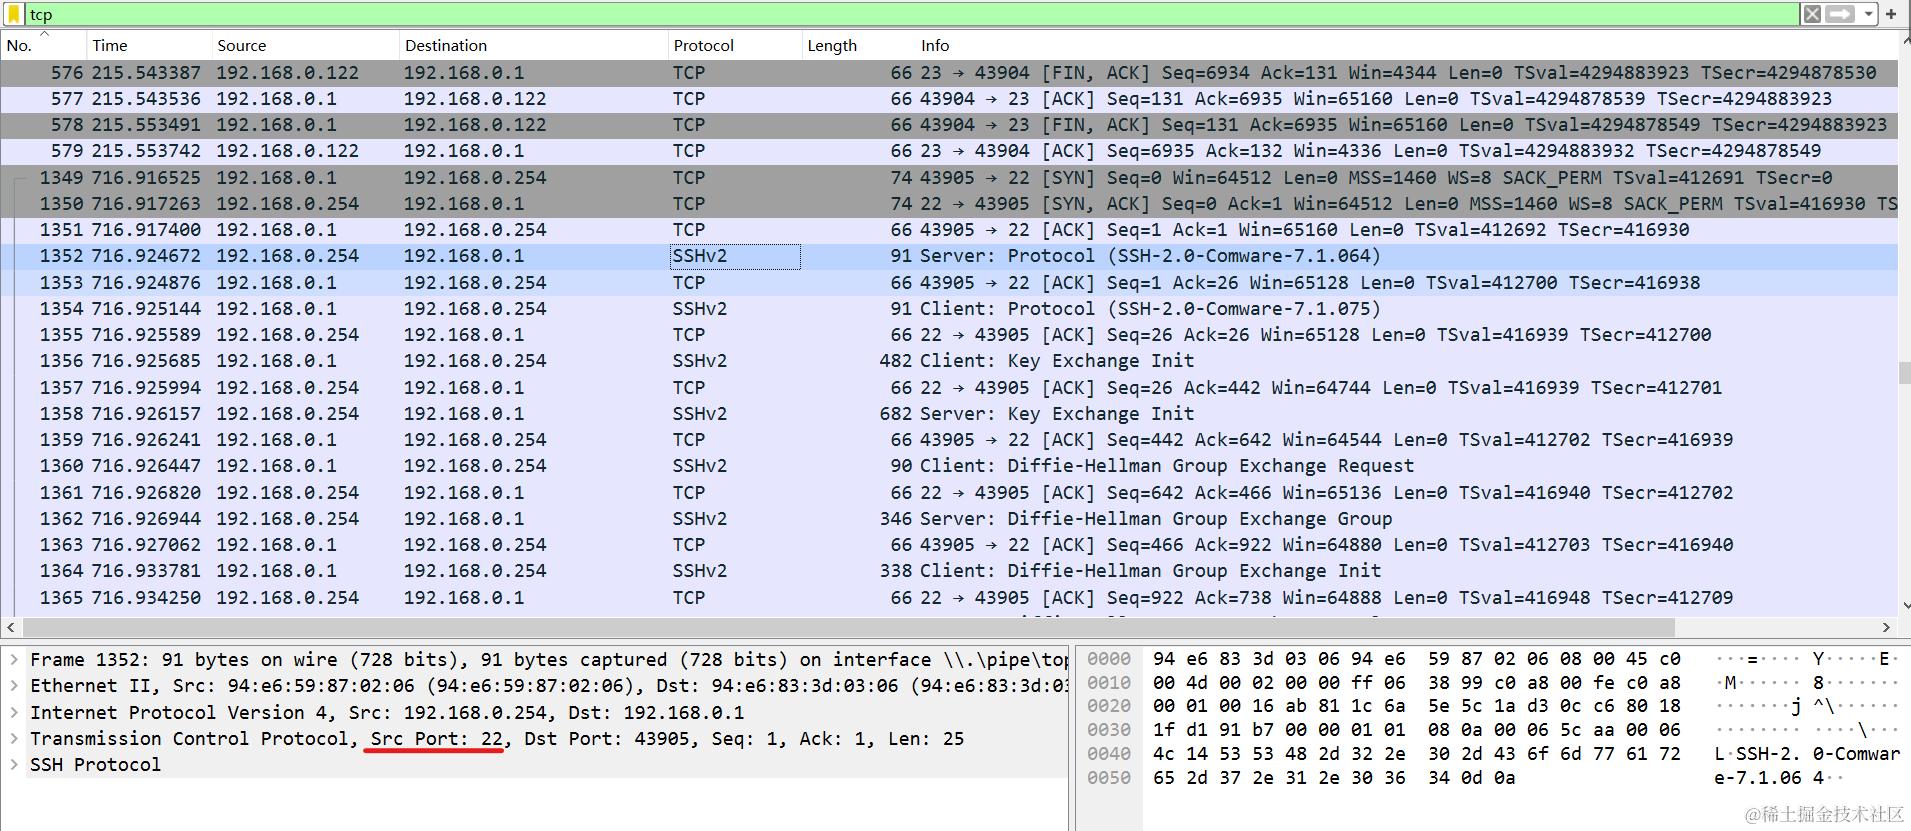Select packet 1365 row

(x=949, y=598)
